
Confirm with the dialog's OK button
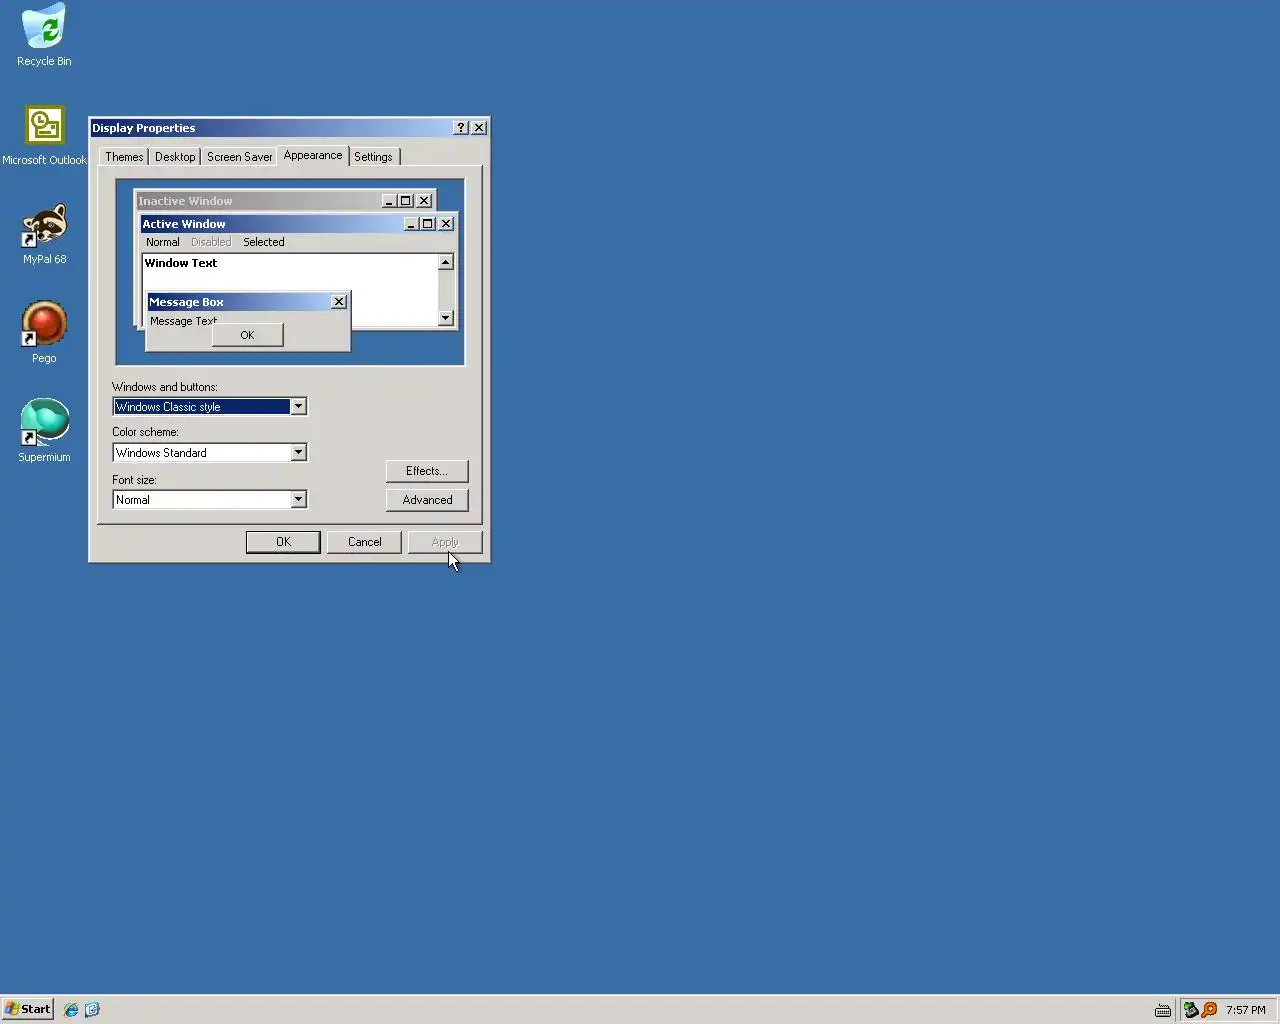(x=283, y=542)
